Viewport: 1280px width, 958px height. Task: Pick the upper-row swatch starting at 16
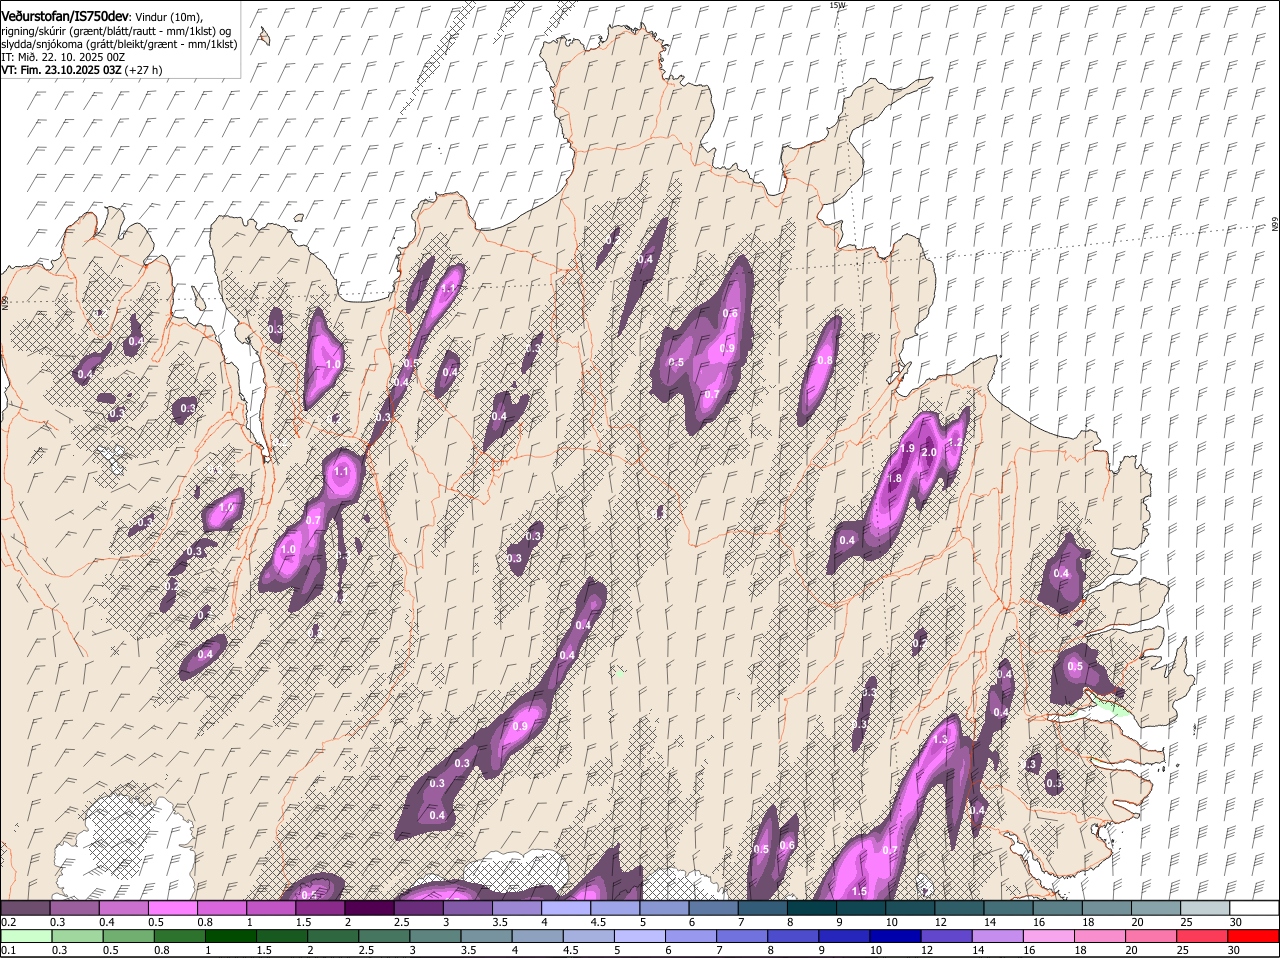(x=1058, y=908)
